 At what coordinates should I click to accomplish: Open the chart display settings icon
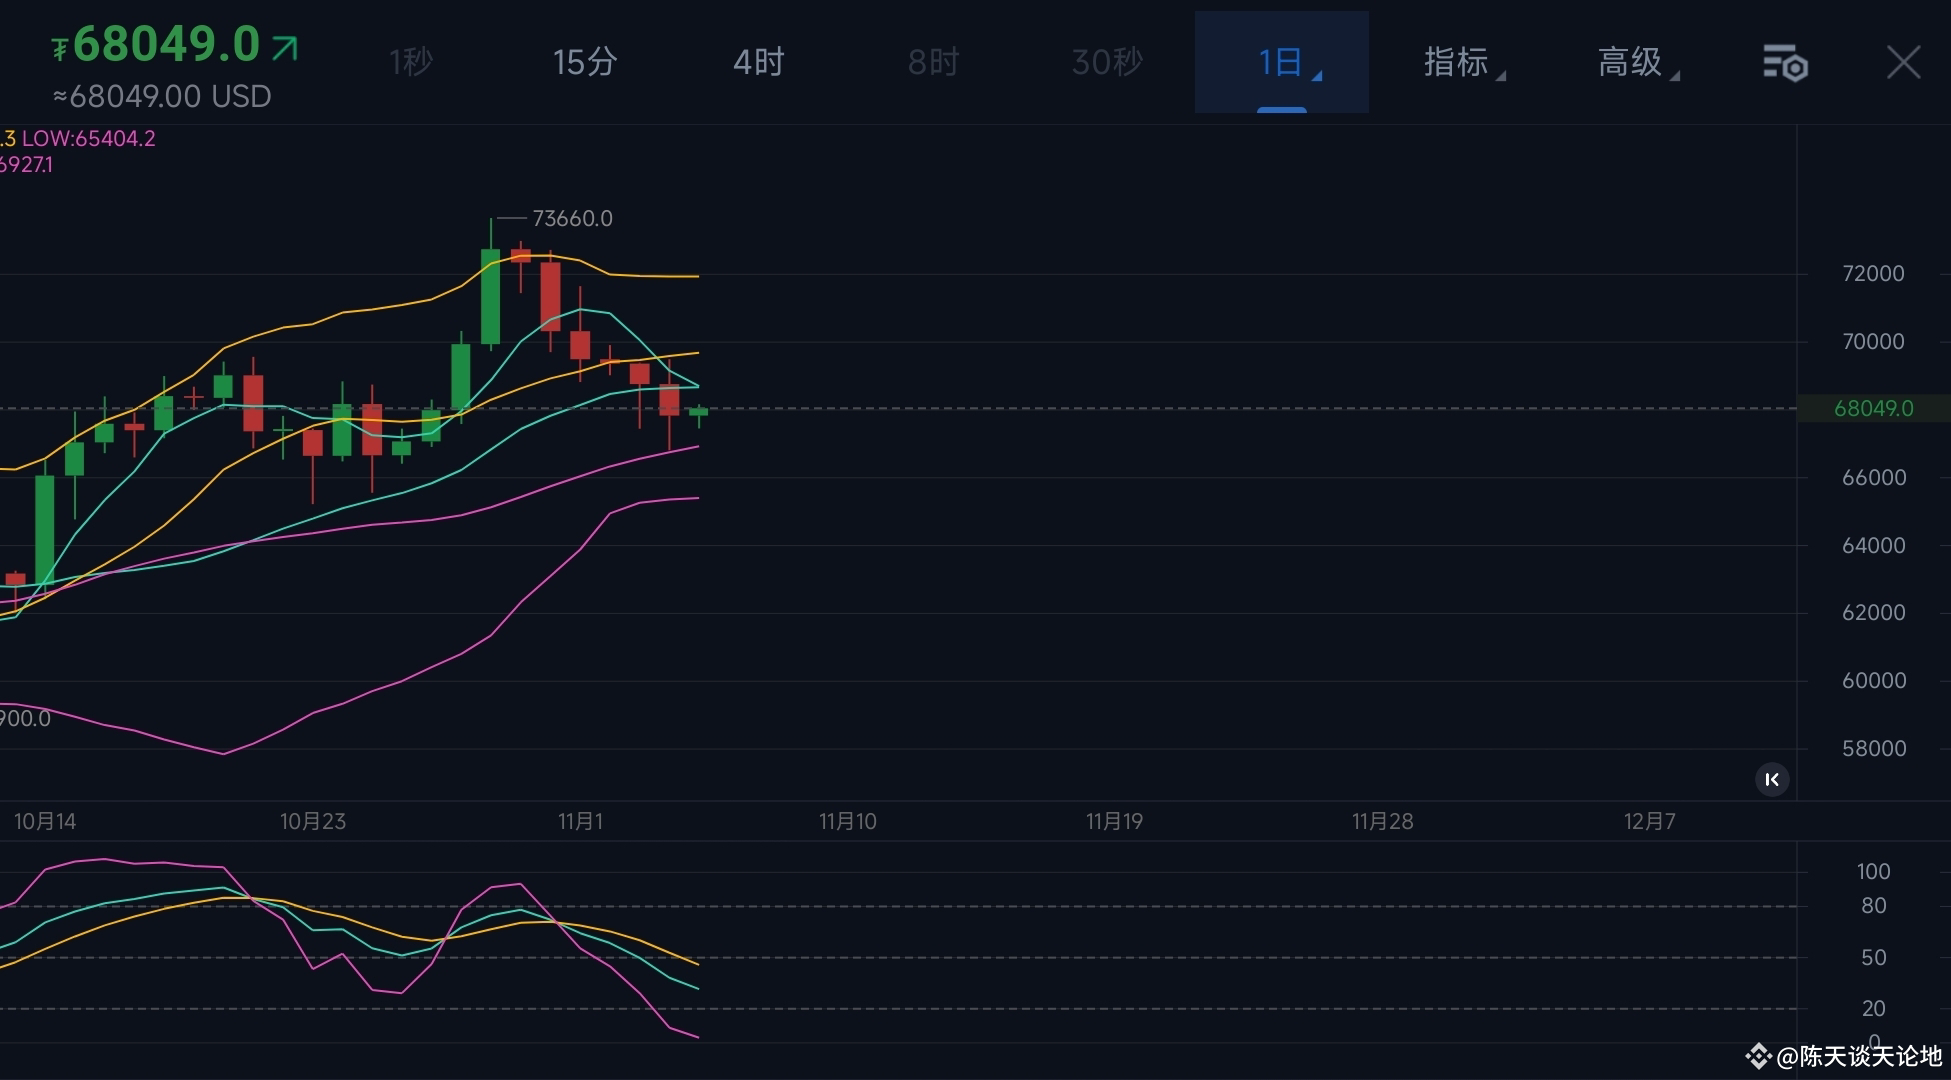(x=1785, y=63)
